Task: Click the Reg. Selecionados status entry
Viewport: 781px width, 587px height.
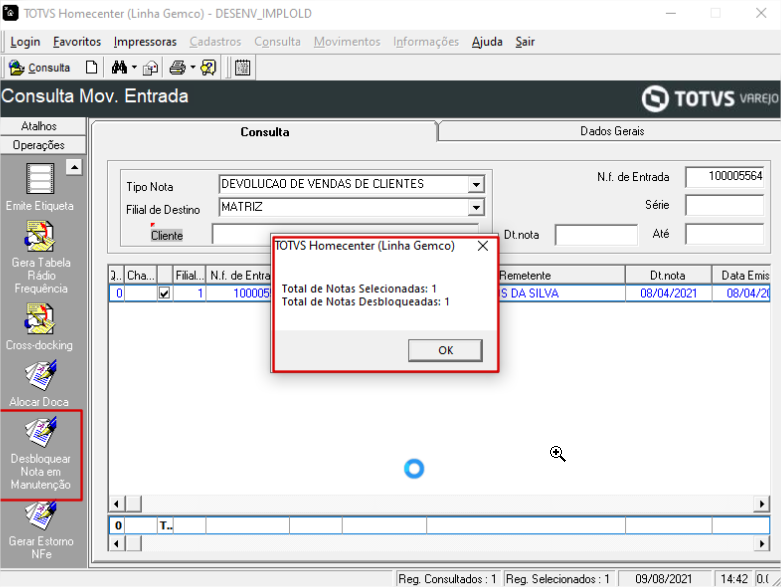Action: click(x=558, y=579)
